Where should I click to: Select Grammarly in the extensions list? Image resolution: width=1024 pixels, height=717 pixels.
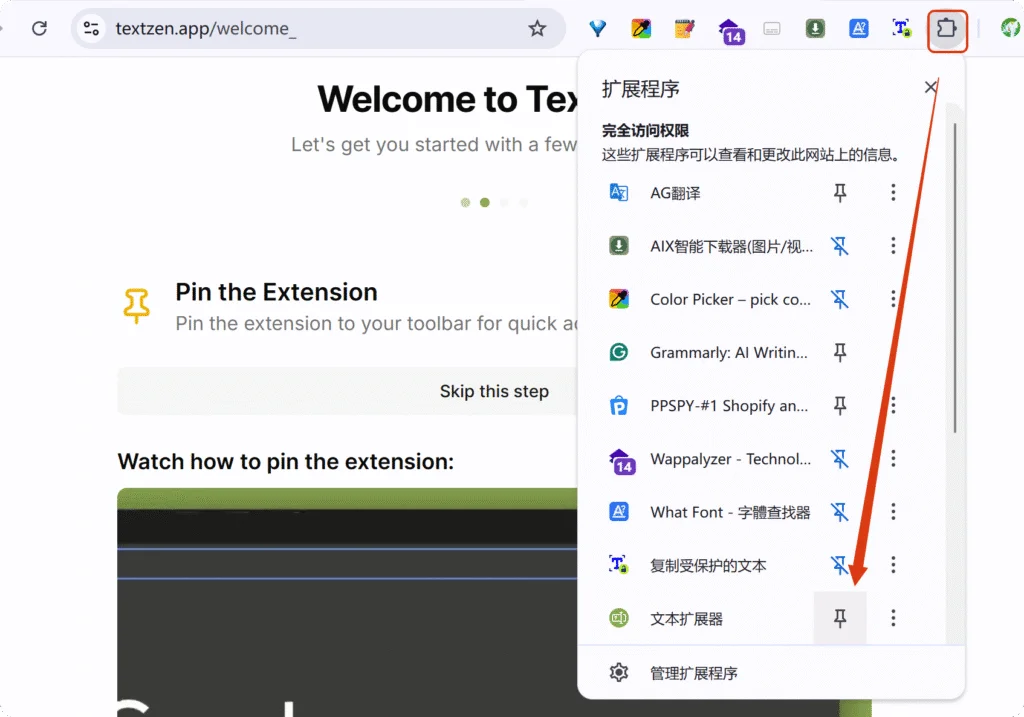(x=728, y=352)
